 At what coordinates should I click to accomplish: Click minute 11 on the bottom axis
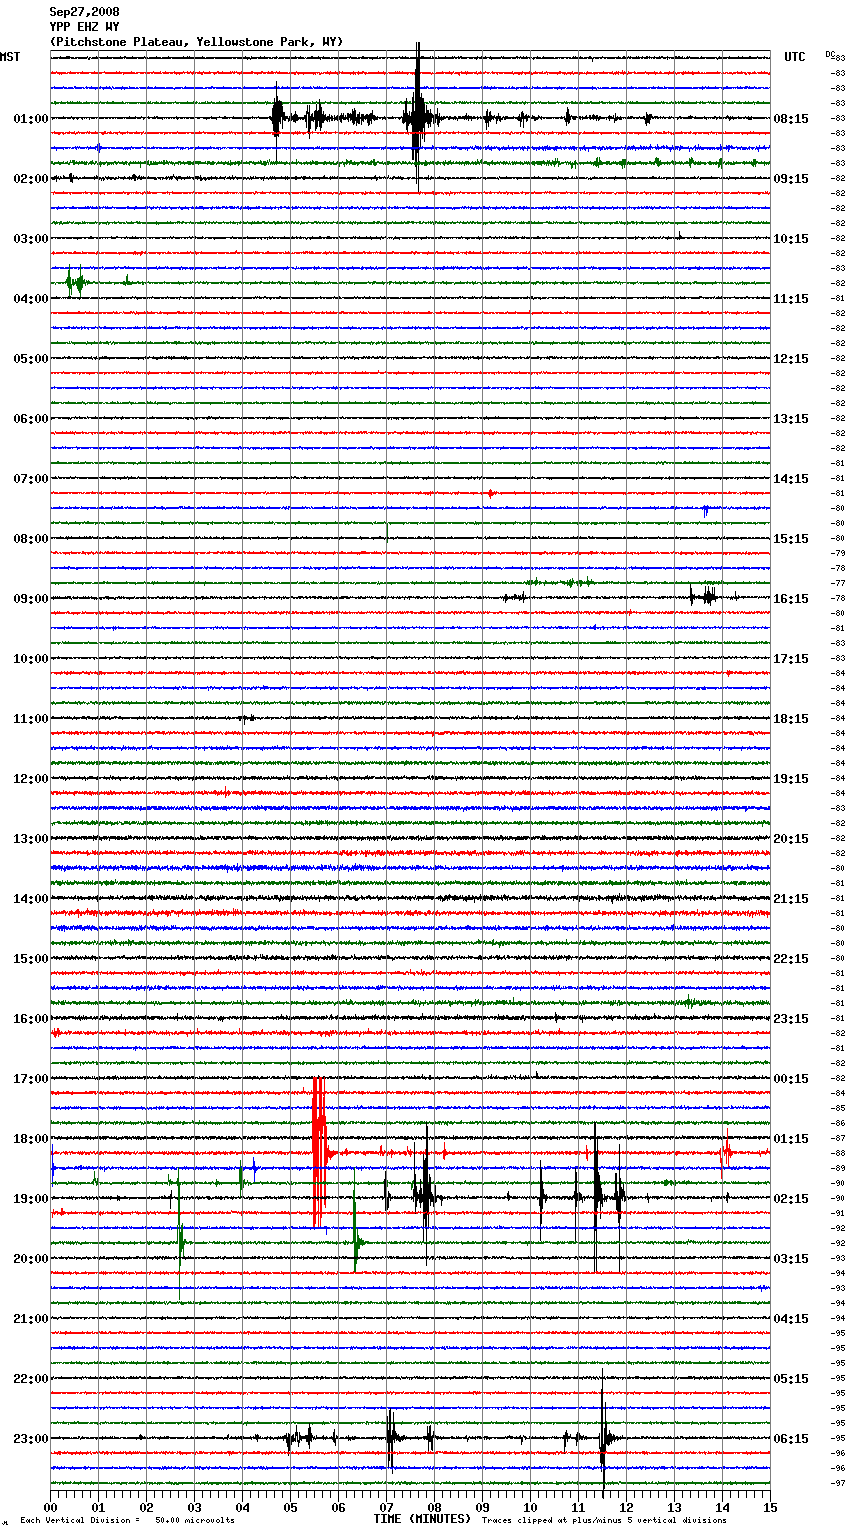pyautogui.click(x=578, y=1507)
